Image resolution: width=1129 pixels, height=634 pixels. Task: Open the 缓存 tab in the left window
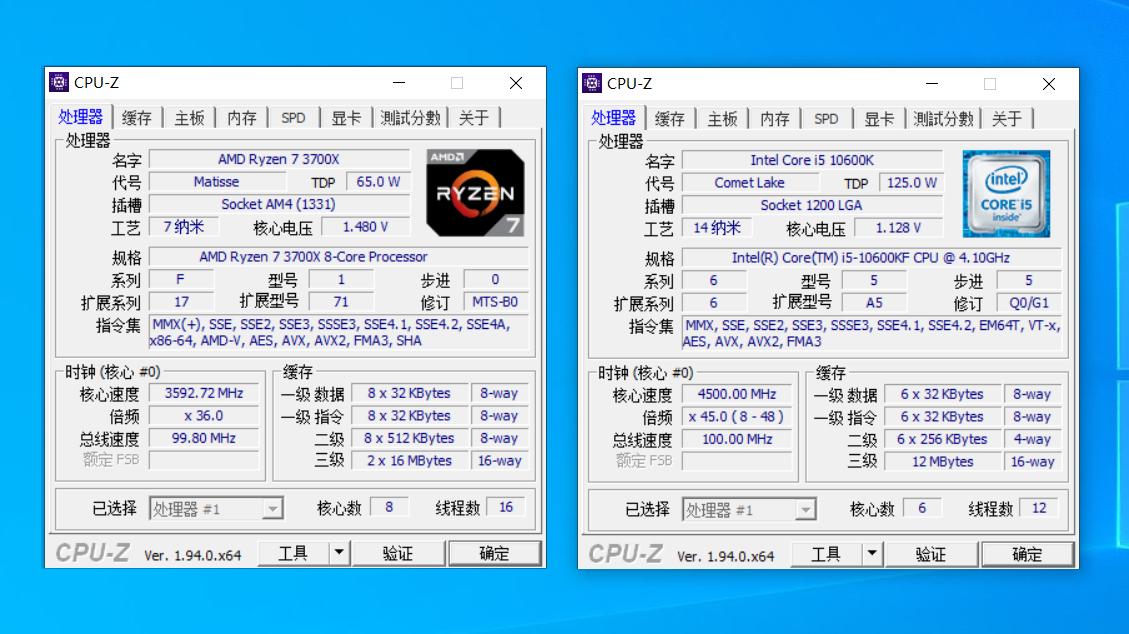tap(137, 118)
